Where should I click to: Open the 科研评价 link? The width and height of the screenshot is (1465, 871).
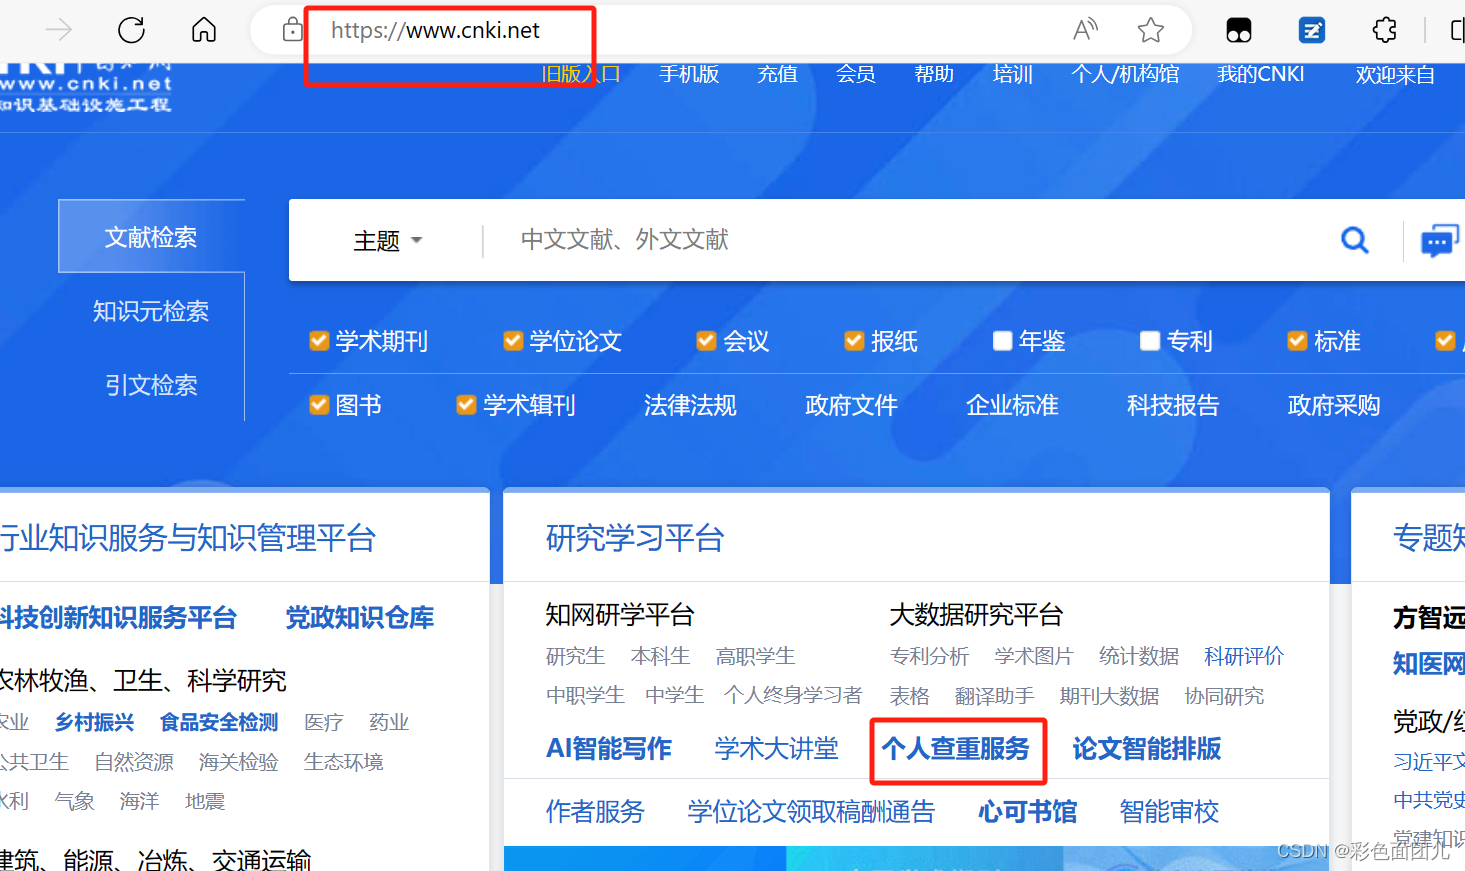click(1244, 656)
